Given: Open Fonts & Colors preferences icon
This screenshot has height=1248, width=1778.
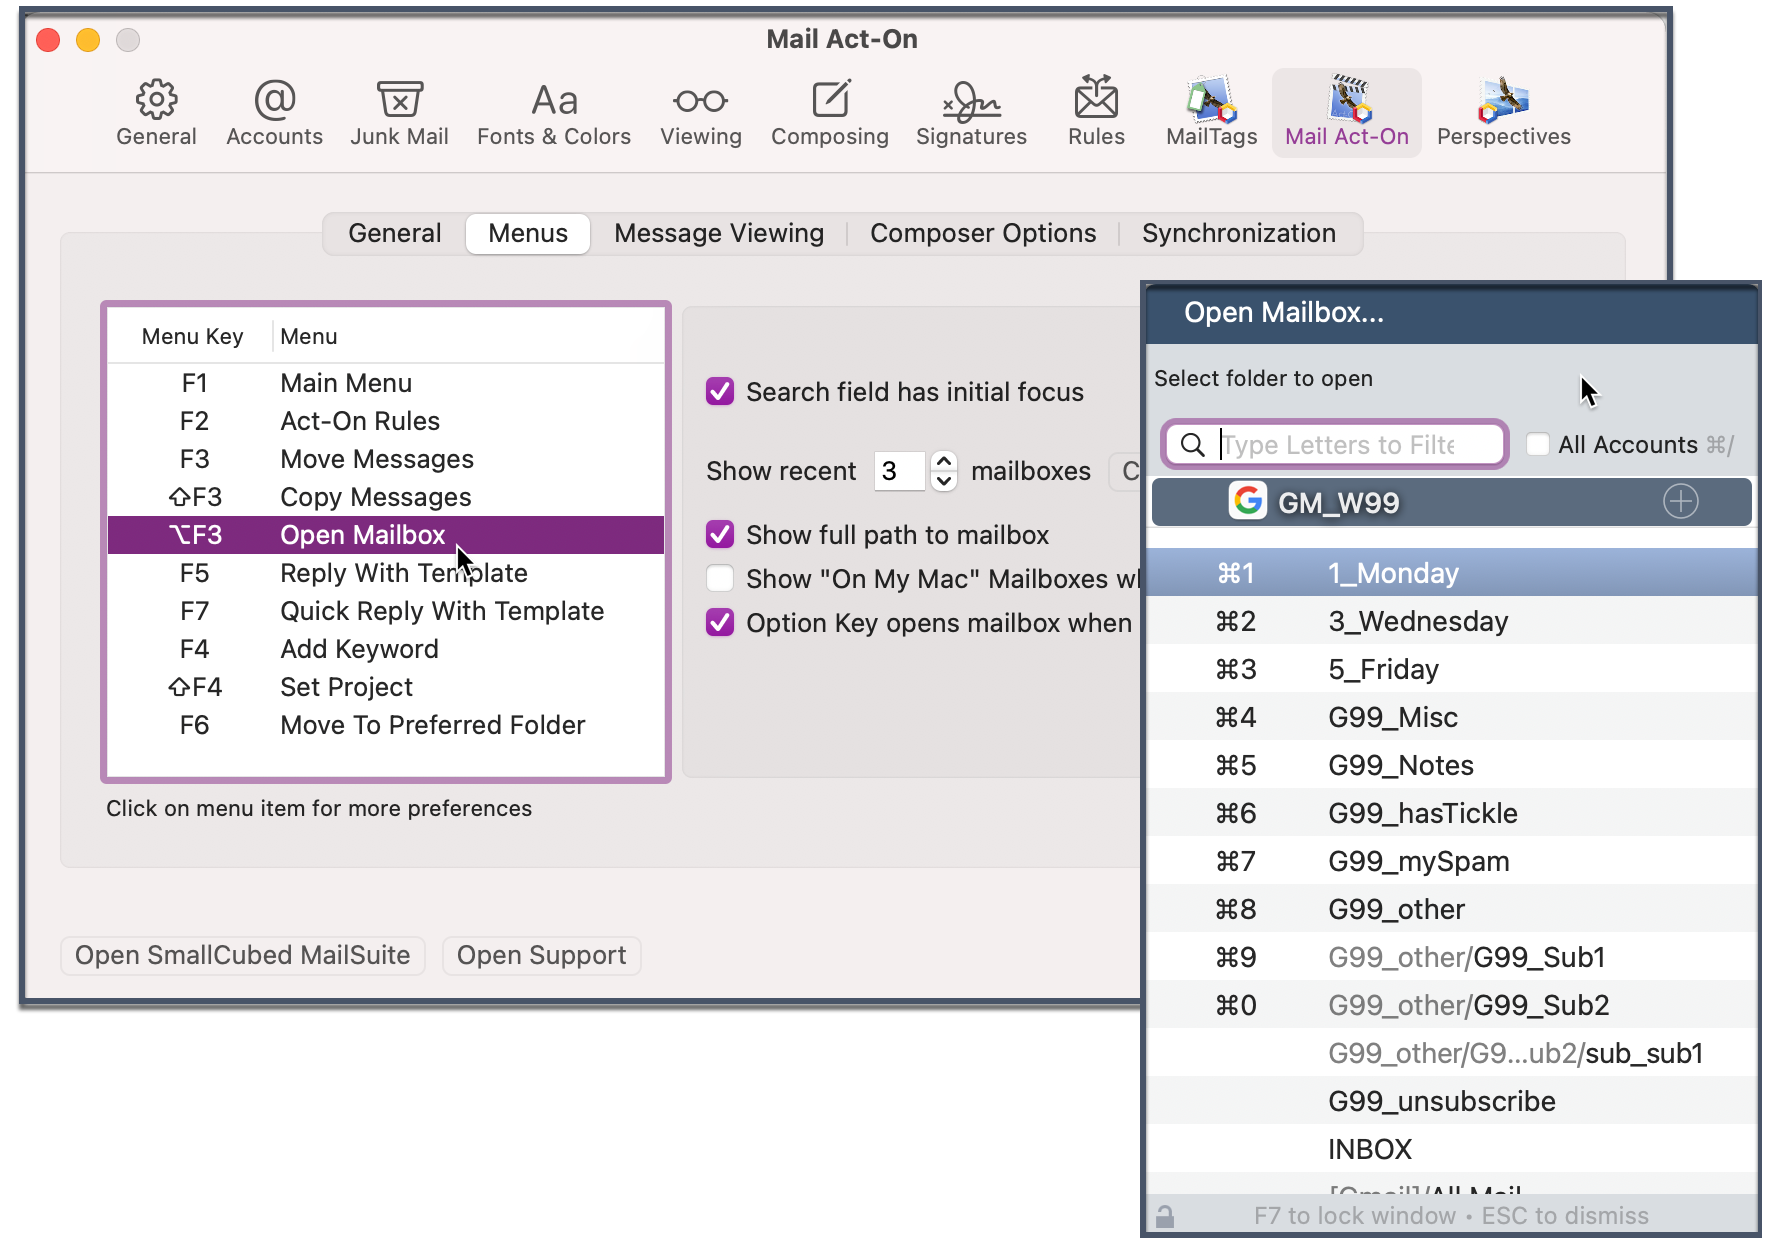Looking at the screenshot, I should coord(554,100).
